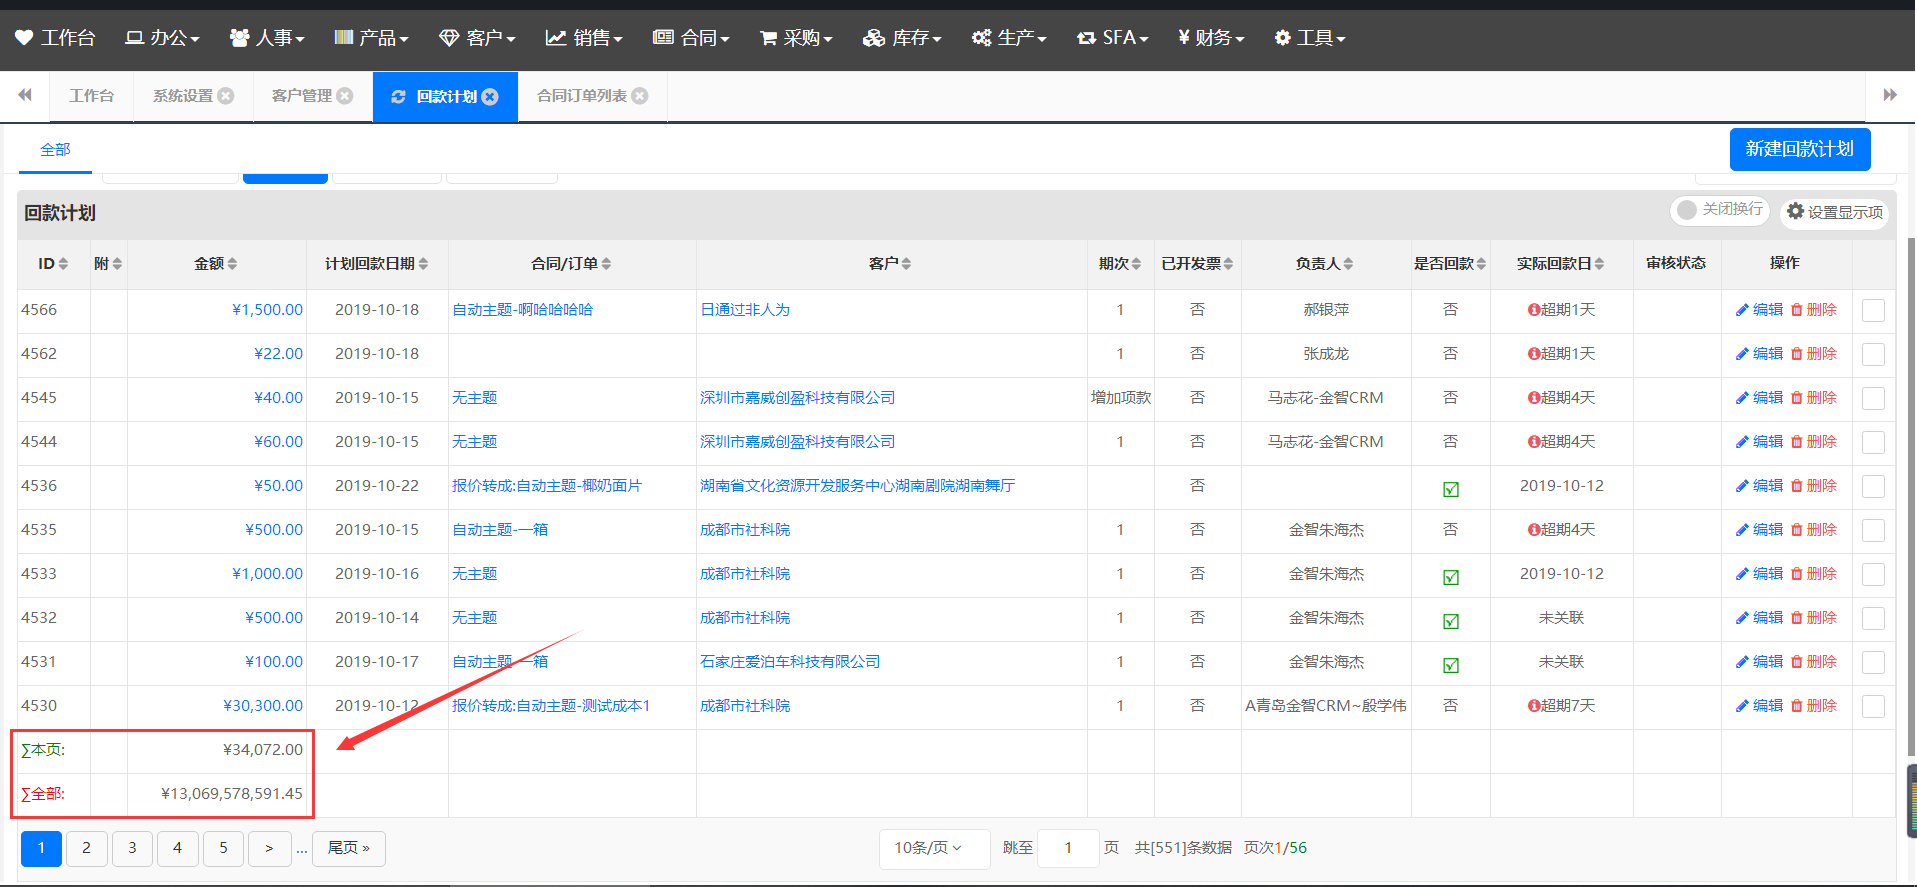Open the 库存 dropdown menu
This screenshot has width=1917, height=887.
coord(902,38)
